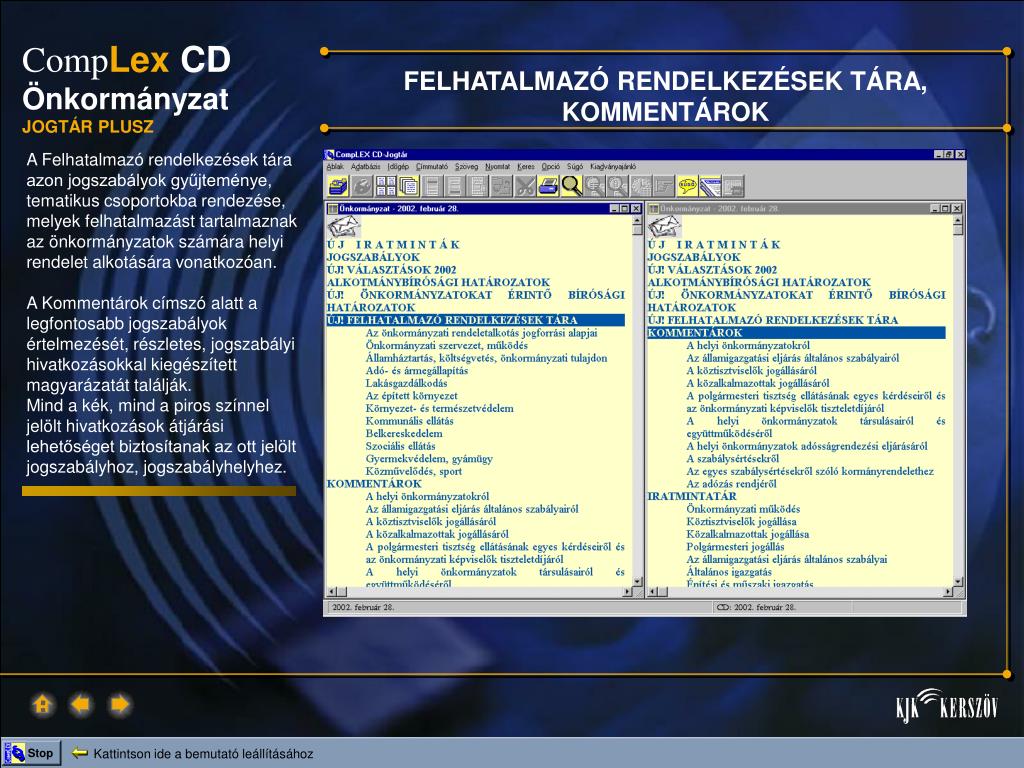
Task: Open KOMMENTÁROK heading in the left pane
Action: [x=374, y=483]
